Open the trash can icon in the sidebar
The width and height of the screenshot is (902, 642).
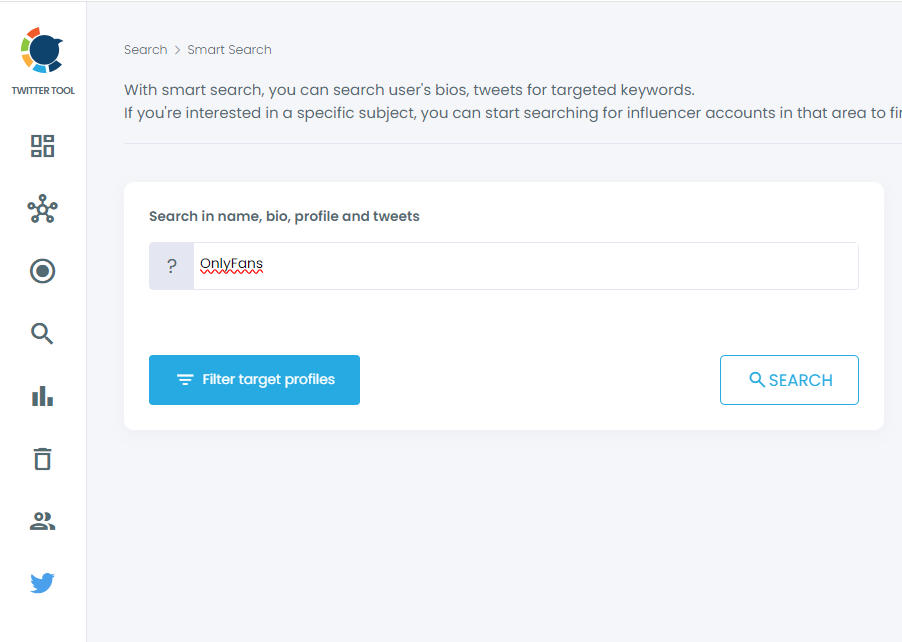(42, 458)
